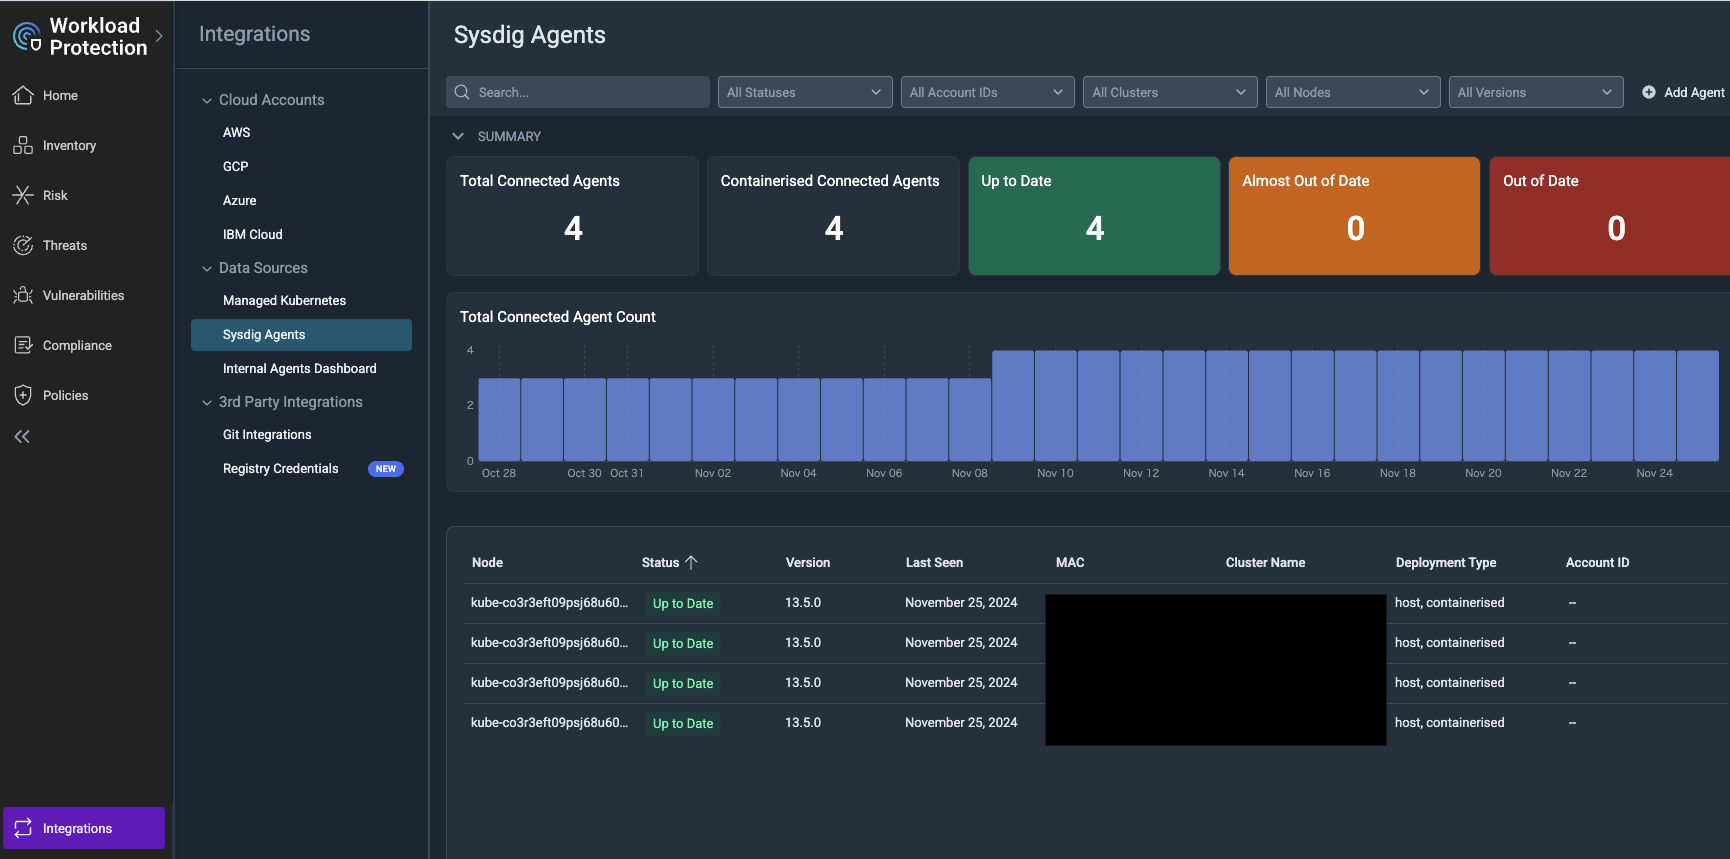Screen dimensions: 1730x859
Task: Click the Sysdig Agents page title
Action: (530, 35)
